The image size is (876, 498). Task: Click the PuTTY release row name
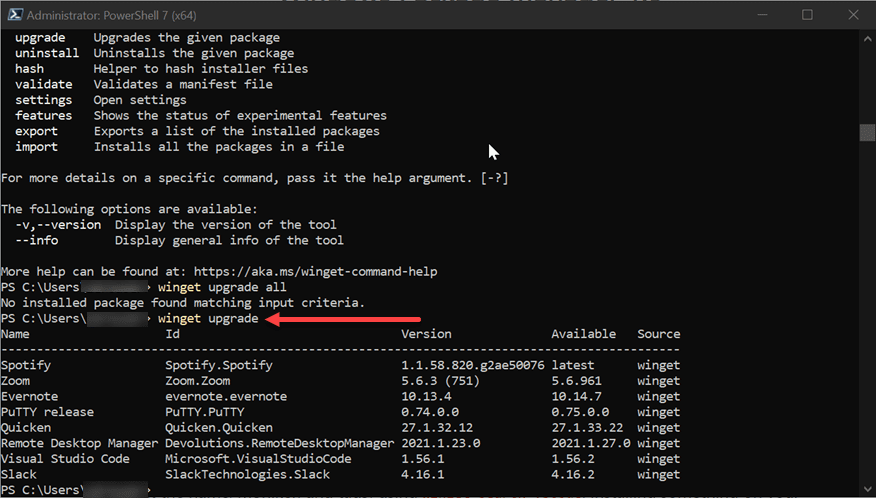coord(47,412)
